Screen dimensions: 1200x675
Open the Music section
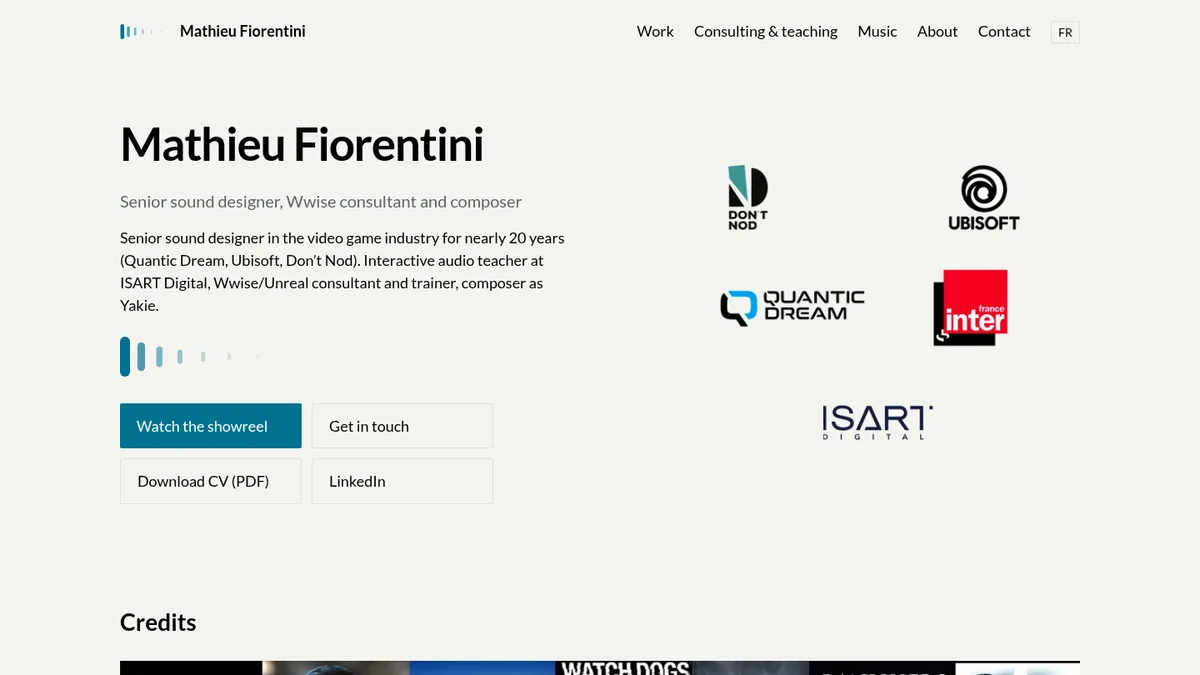click(x=877, y=32)
